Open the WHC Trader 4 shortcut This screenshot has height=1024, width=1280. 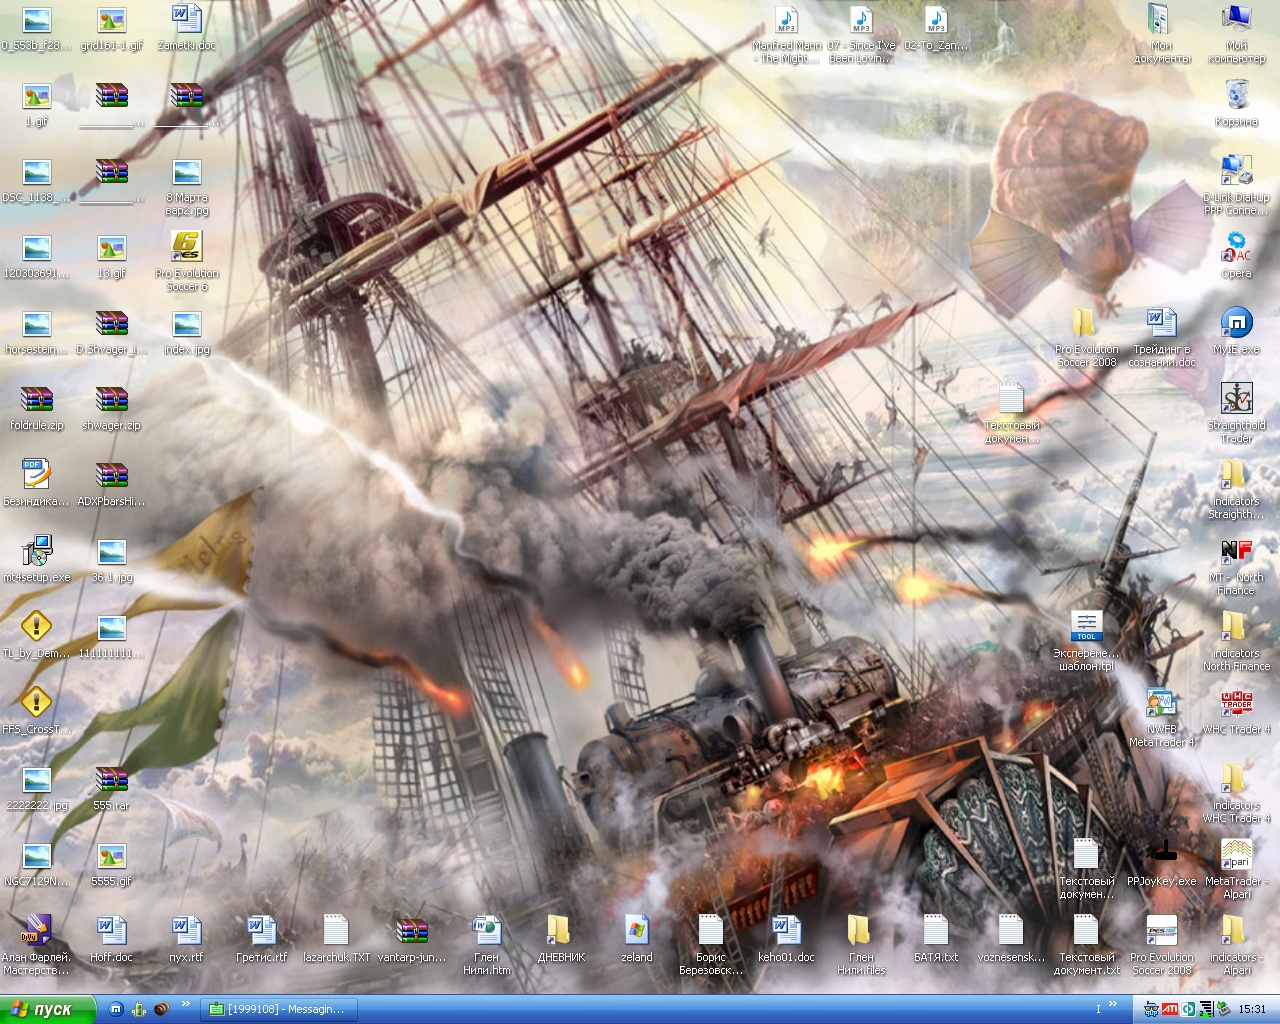coord(1236,705)
